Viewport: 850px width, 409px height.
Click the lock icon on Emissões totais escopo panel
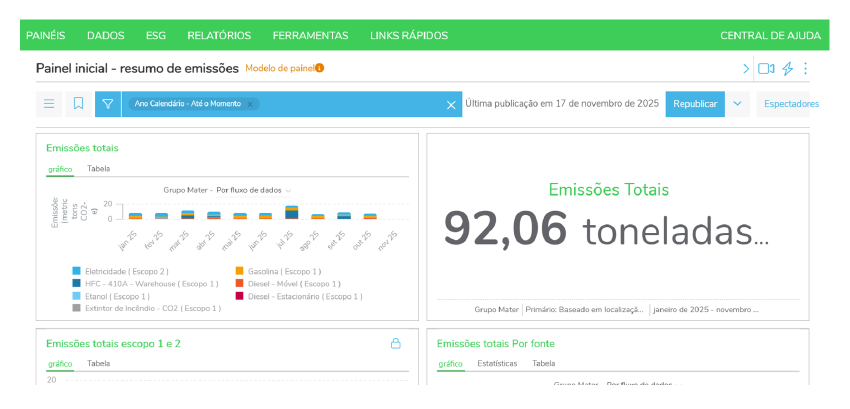396,343
